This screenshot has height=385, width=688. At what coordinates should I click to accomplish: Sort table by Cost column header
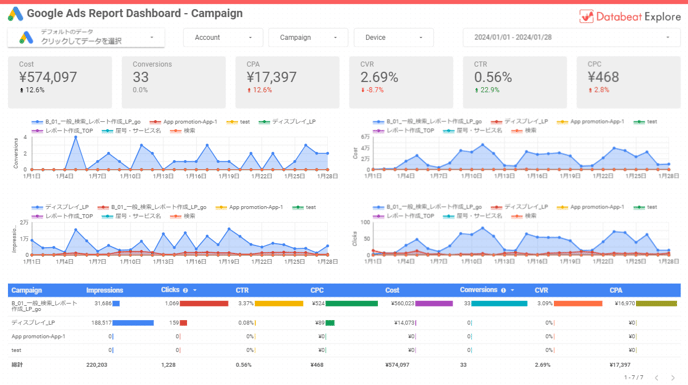(x=392, y=290)
